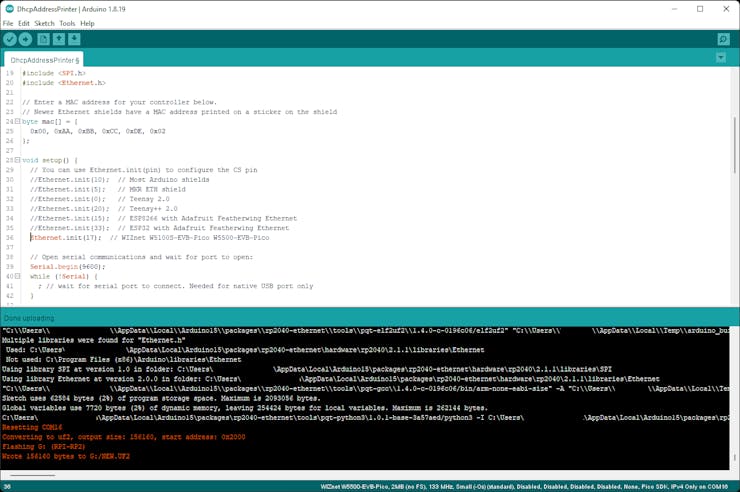740x492 pixels.
Task: Collapse the void setup() code fold
Action: (x=17, y=160)
